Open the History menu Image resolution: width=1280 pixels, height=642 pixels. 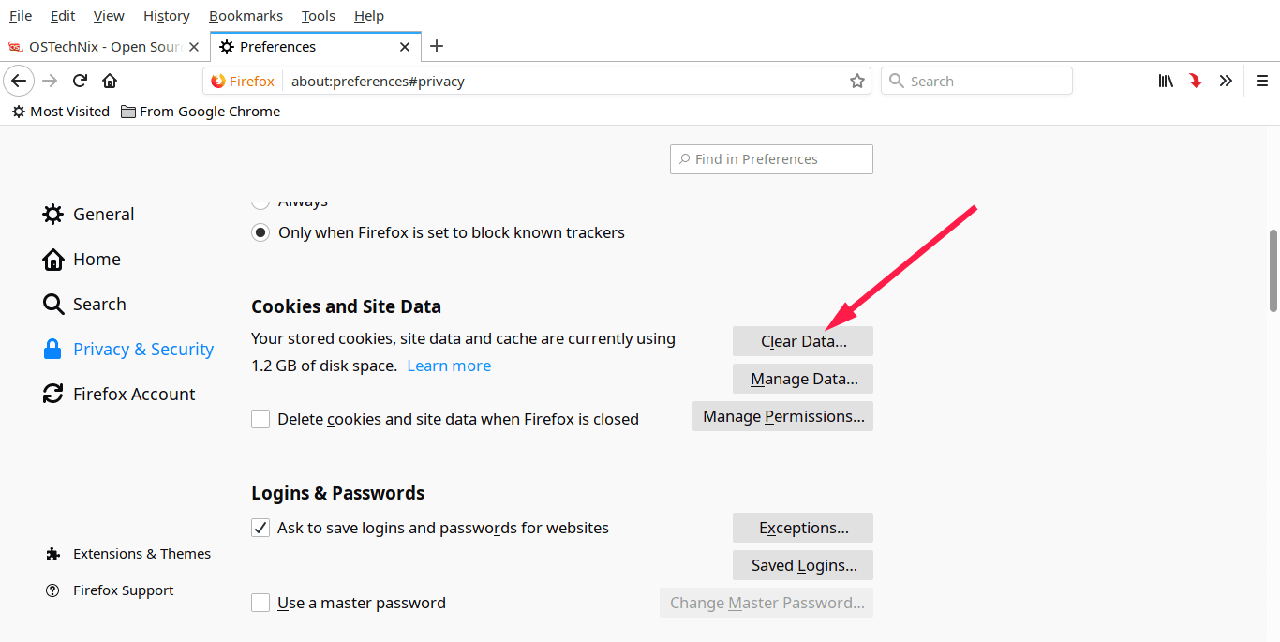coord(166,16)
